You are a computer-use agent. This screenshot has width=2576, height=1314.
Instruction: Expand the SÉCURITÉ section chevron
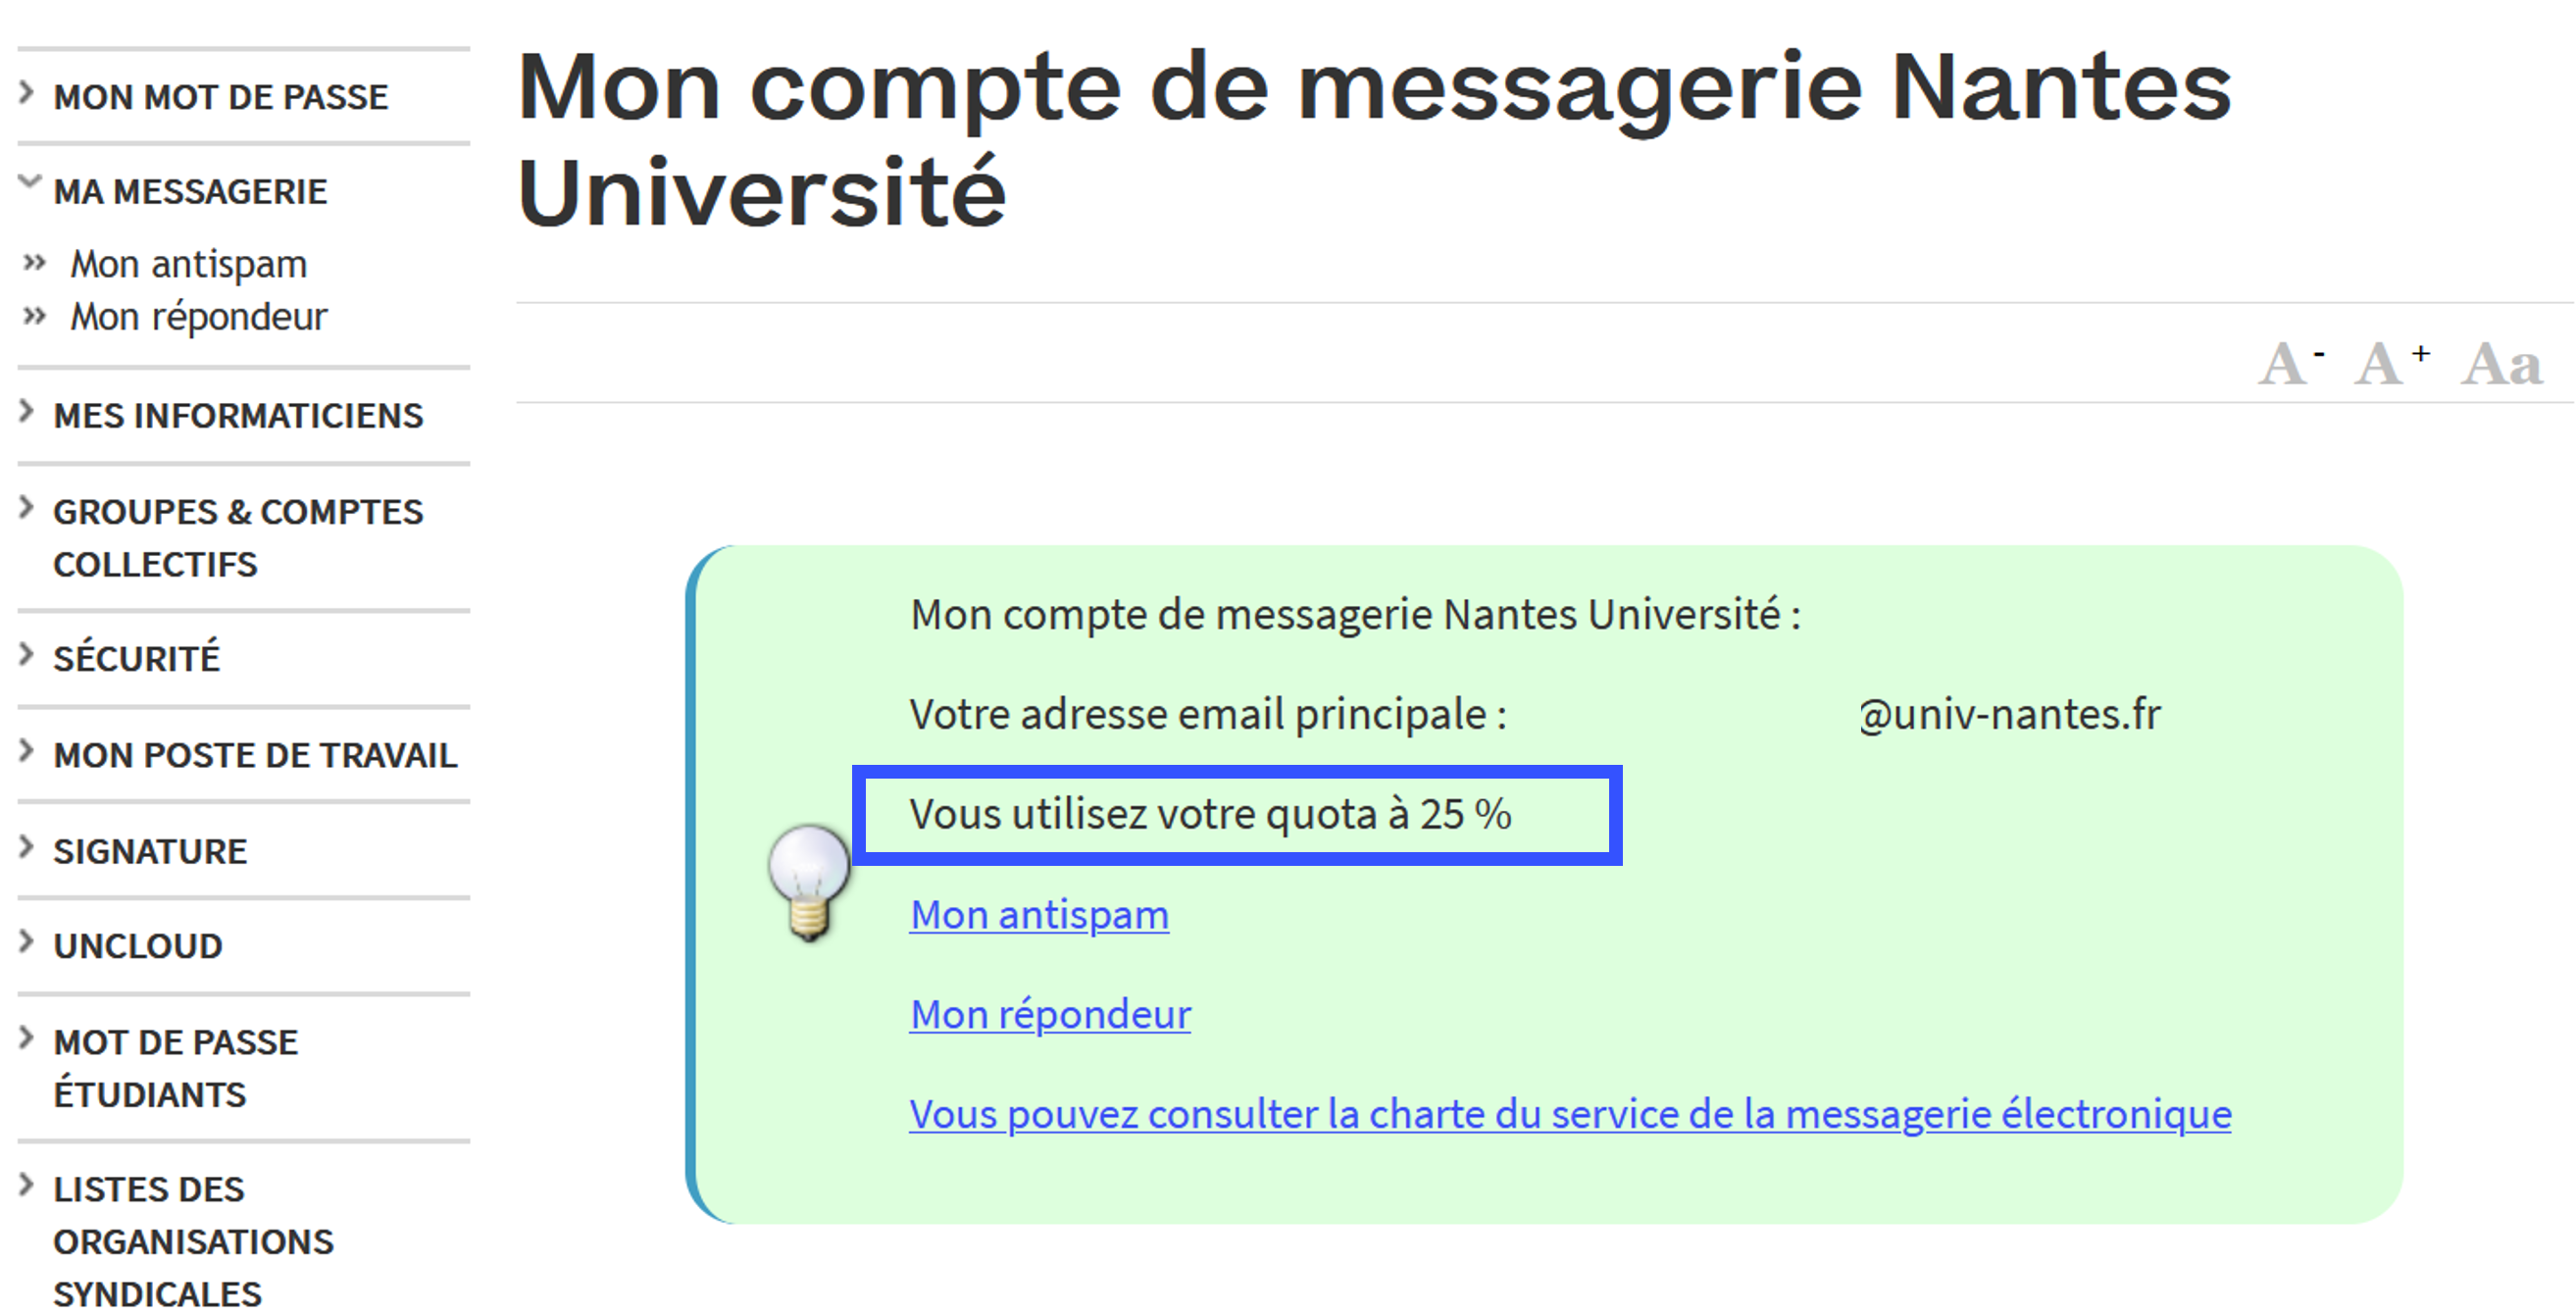click(x=27, y=655)
